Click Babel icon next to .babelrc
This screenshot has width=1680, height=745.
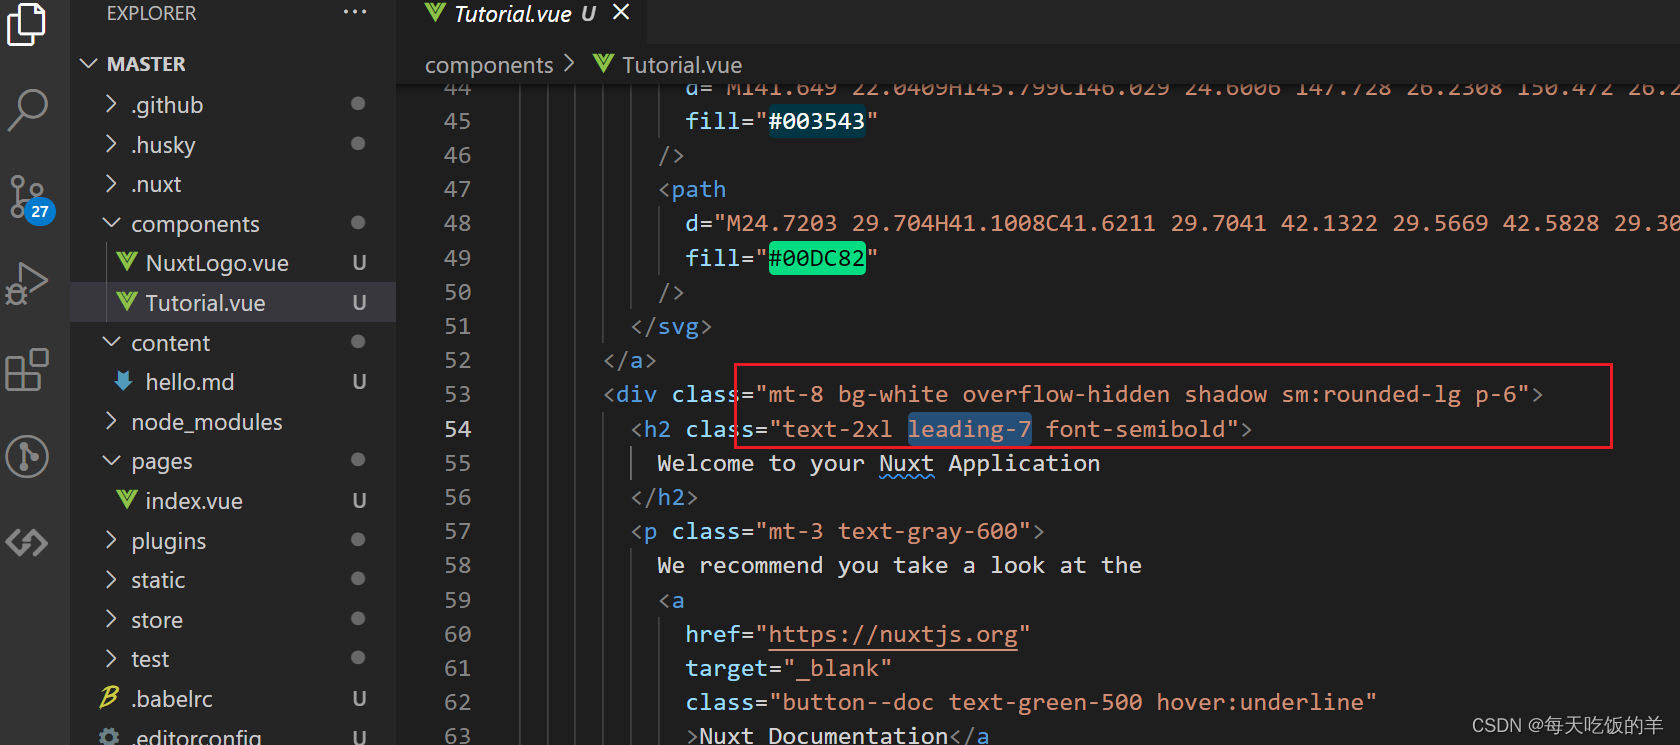pos(109,698)
